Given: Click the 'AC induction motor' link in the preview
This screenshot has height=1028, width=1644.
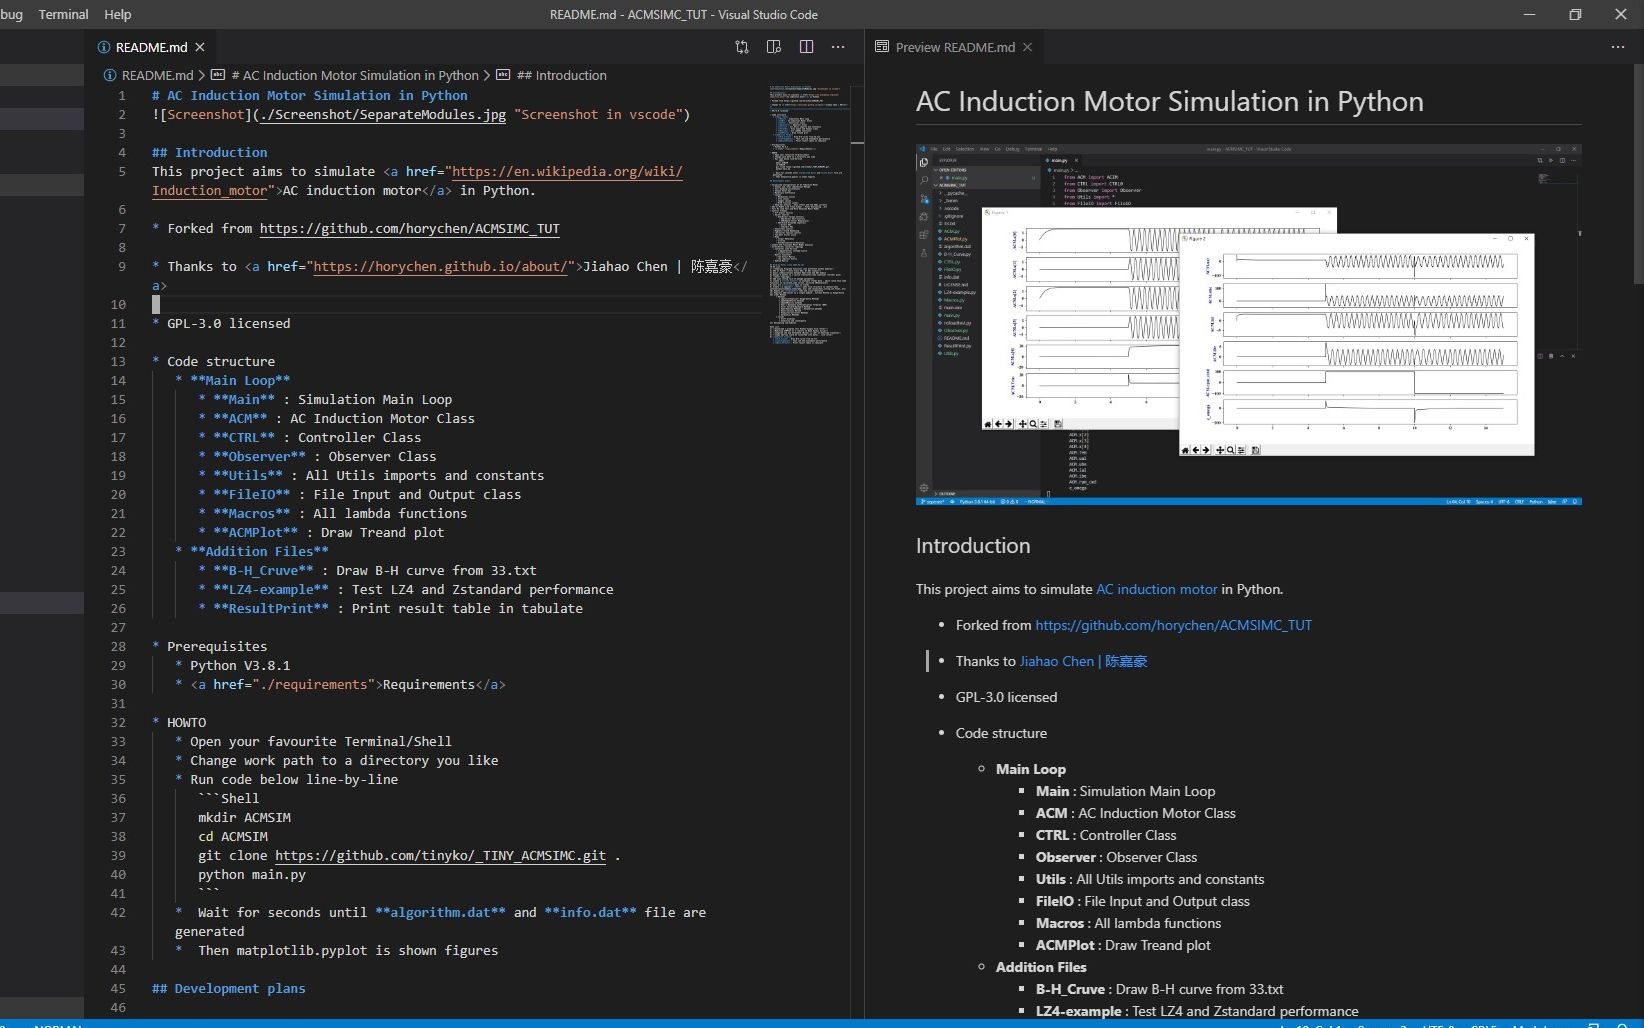Looking at the screenshot, I should [1157, 589].
